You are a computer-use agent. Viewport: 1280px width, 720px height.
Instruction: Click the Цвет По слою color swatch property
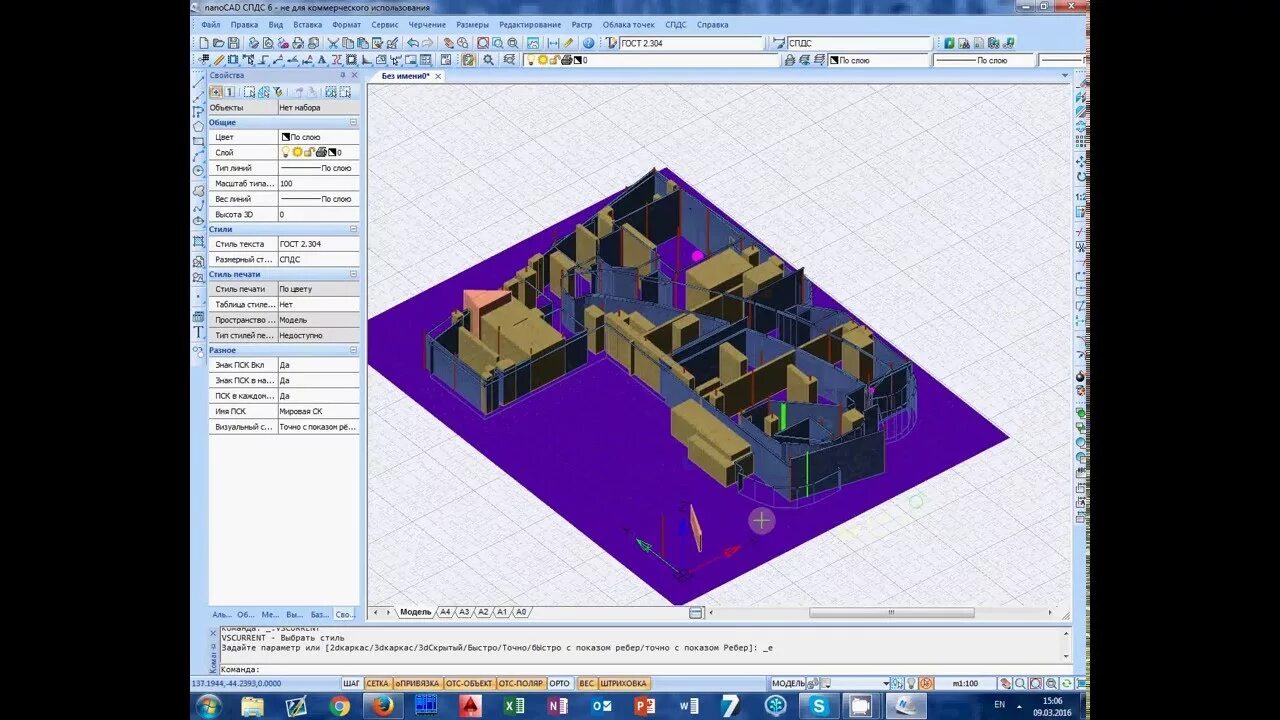pos(284,137)
